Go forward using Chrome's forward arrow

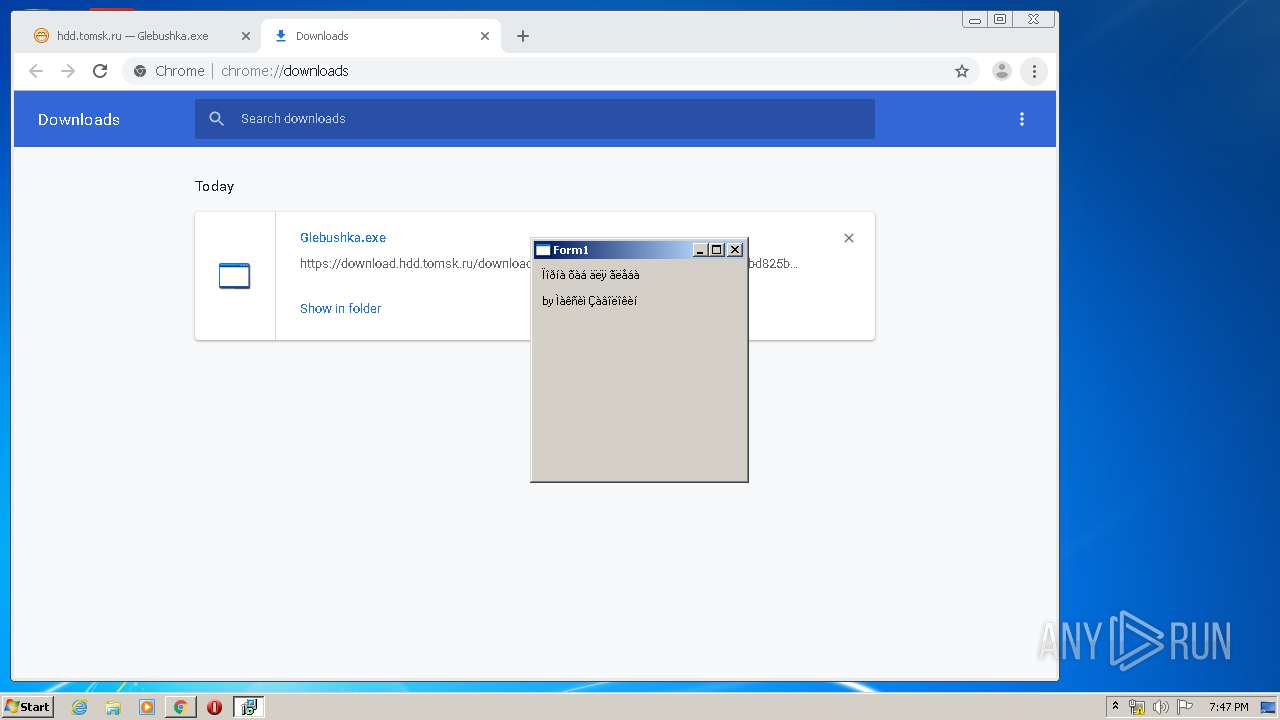pos(68,71)
